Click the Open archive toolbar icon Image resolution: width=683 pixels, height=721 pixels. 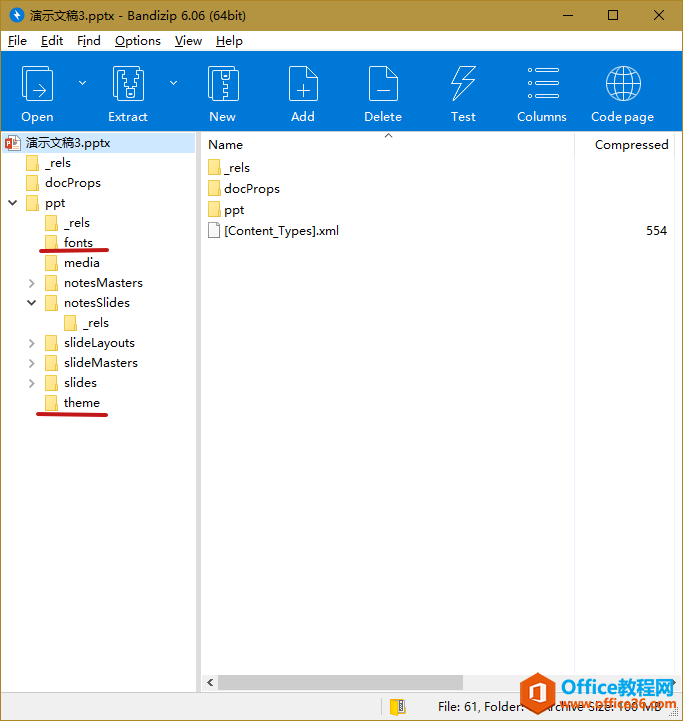[37, 84]
